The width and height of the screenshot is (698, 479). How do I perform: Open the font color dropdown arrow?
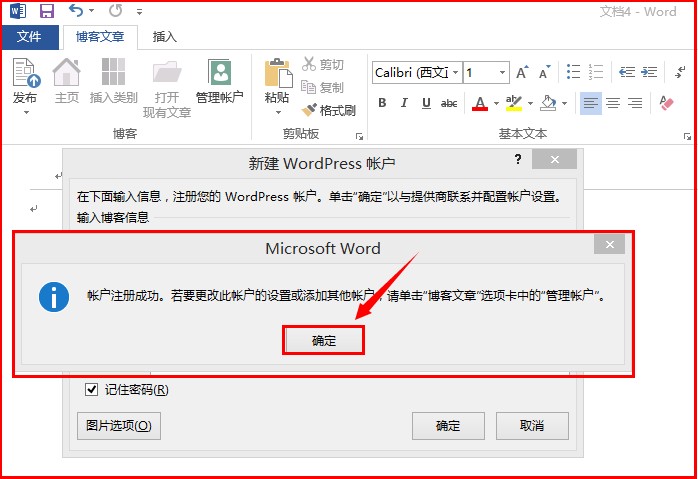[x=496, y=103]
